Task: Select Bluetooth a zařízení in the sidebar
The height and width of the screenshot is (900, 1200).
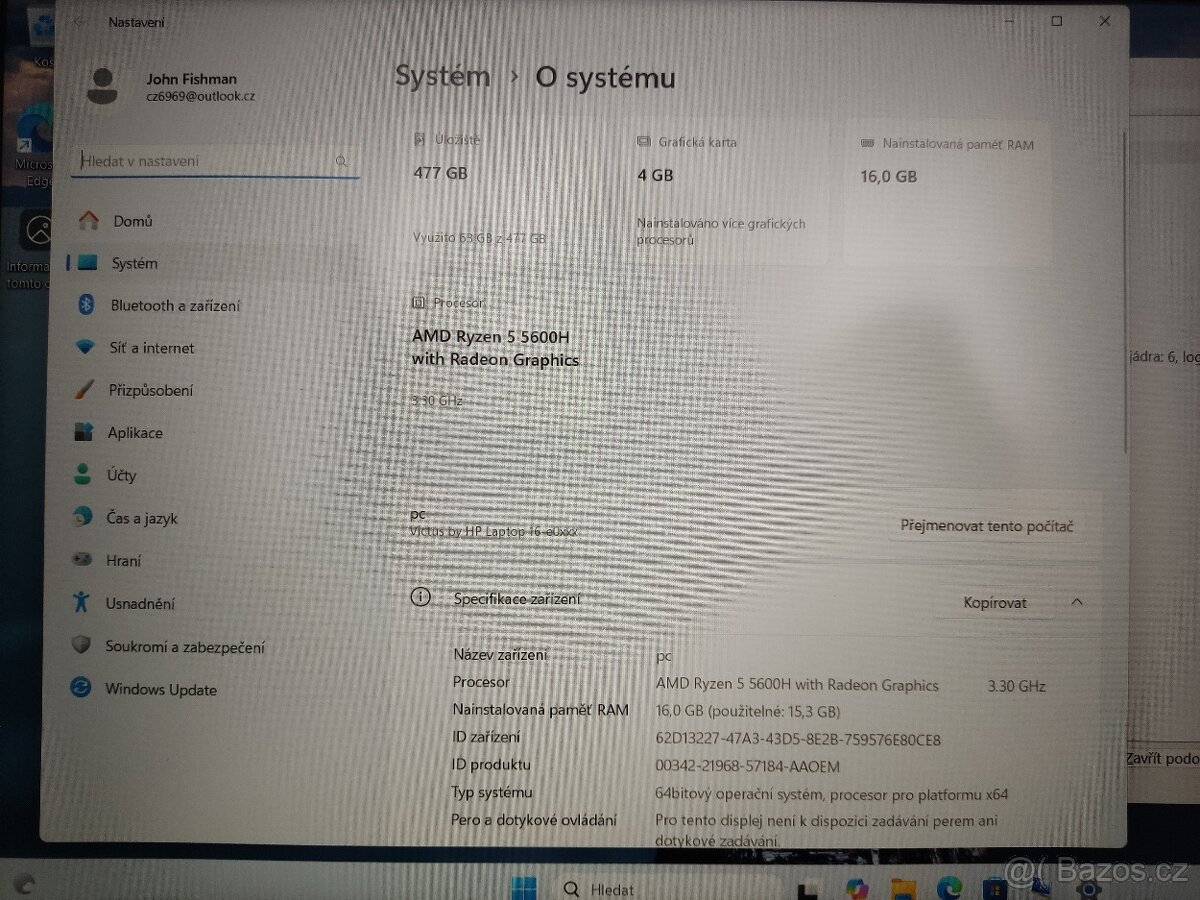Action: [173, 305]
